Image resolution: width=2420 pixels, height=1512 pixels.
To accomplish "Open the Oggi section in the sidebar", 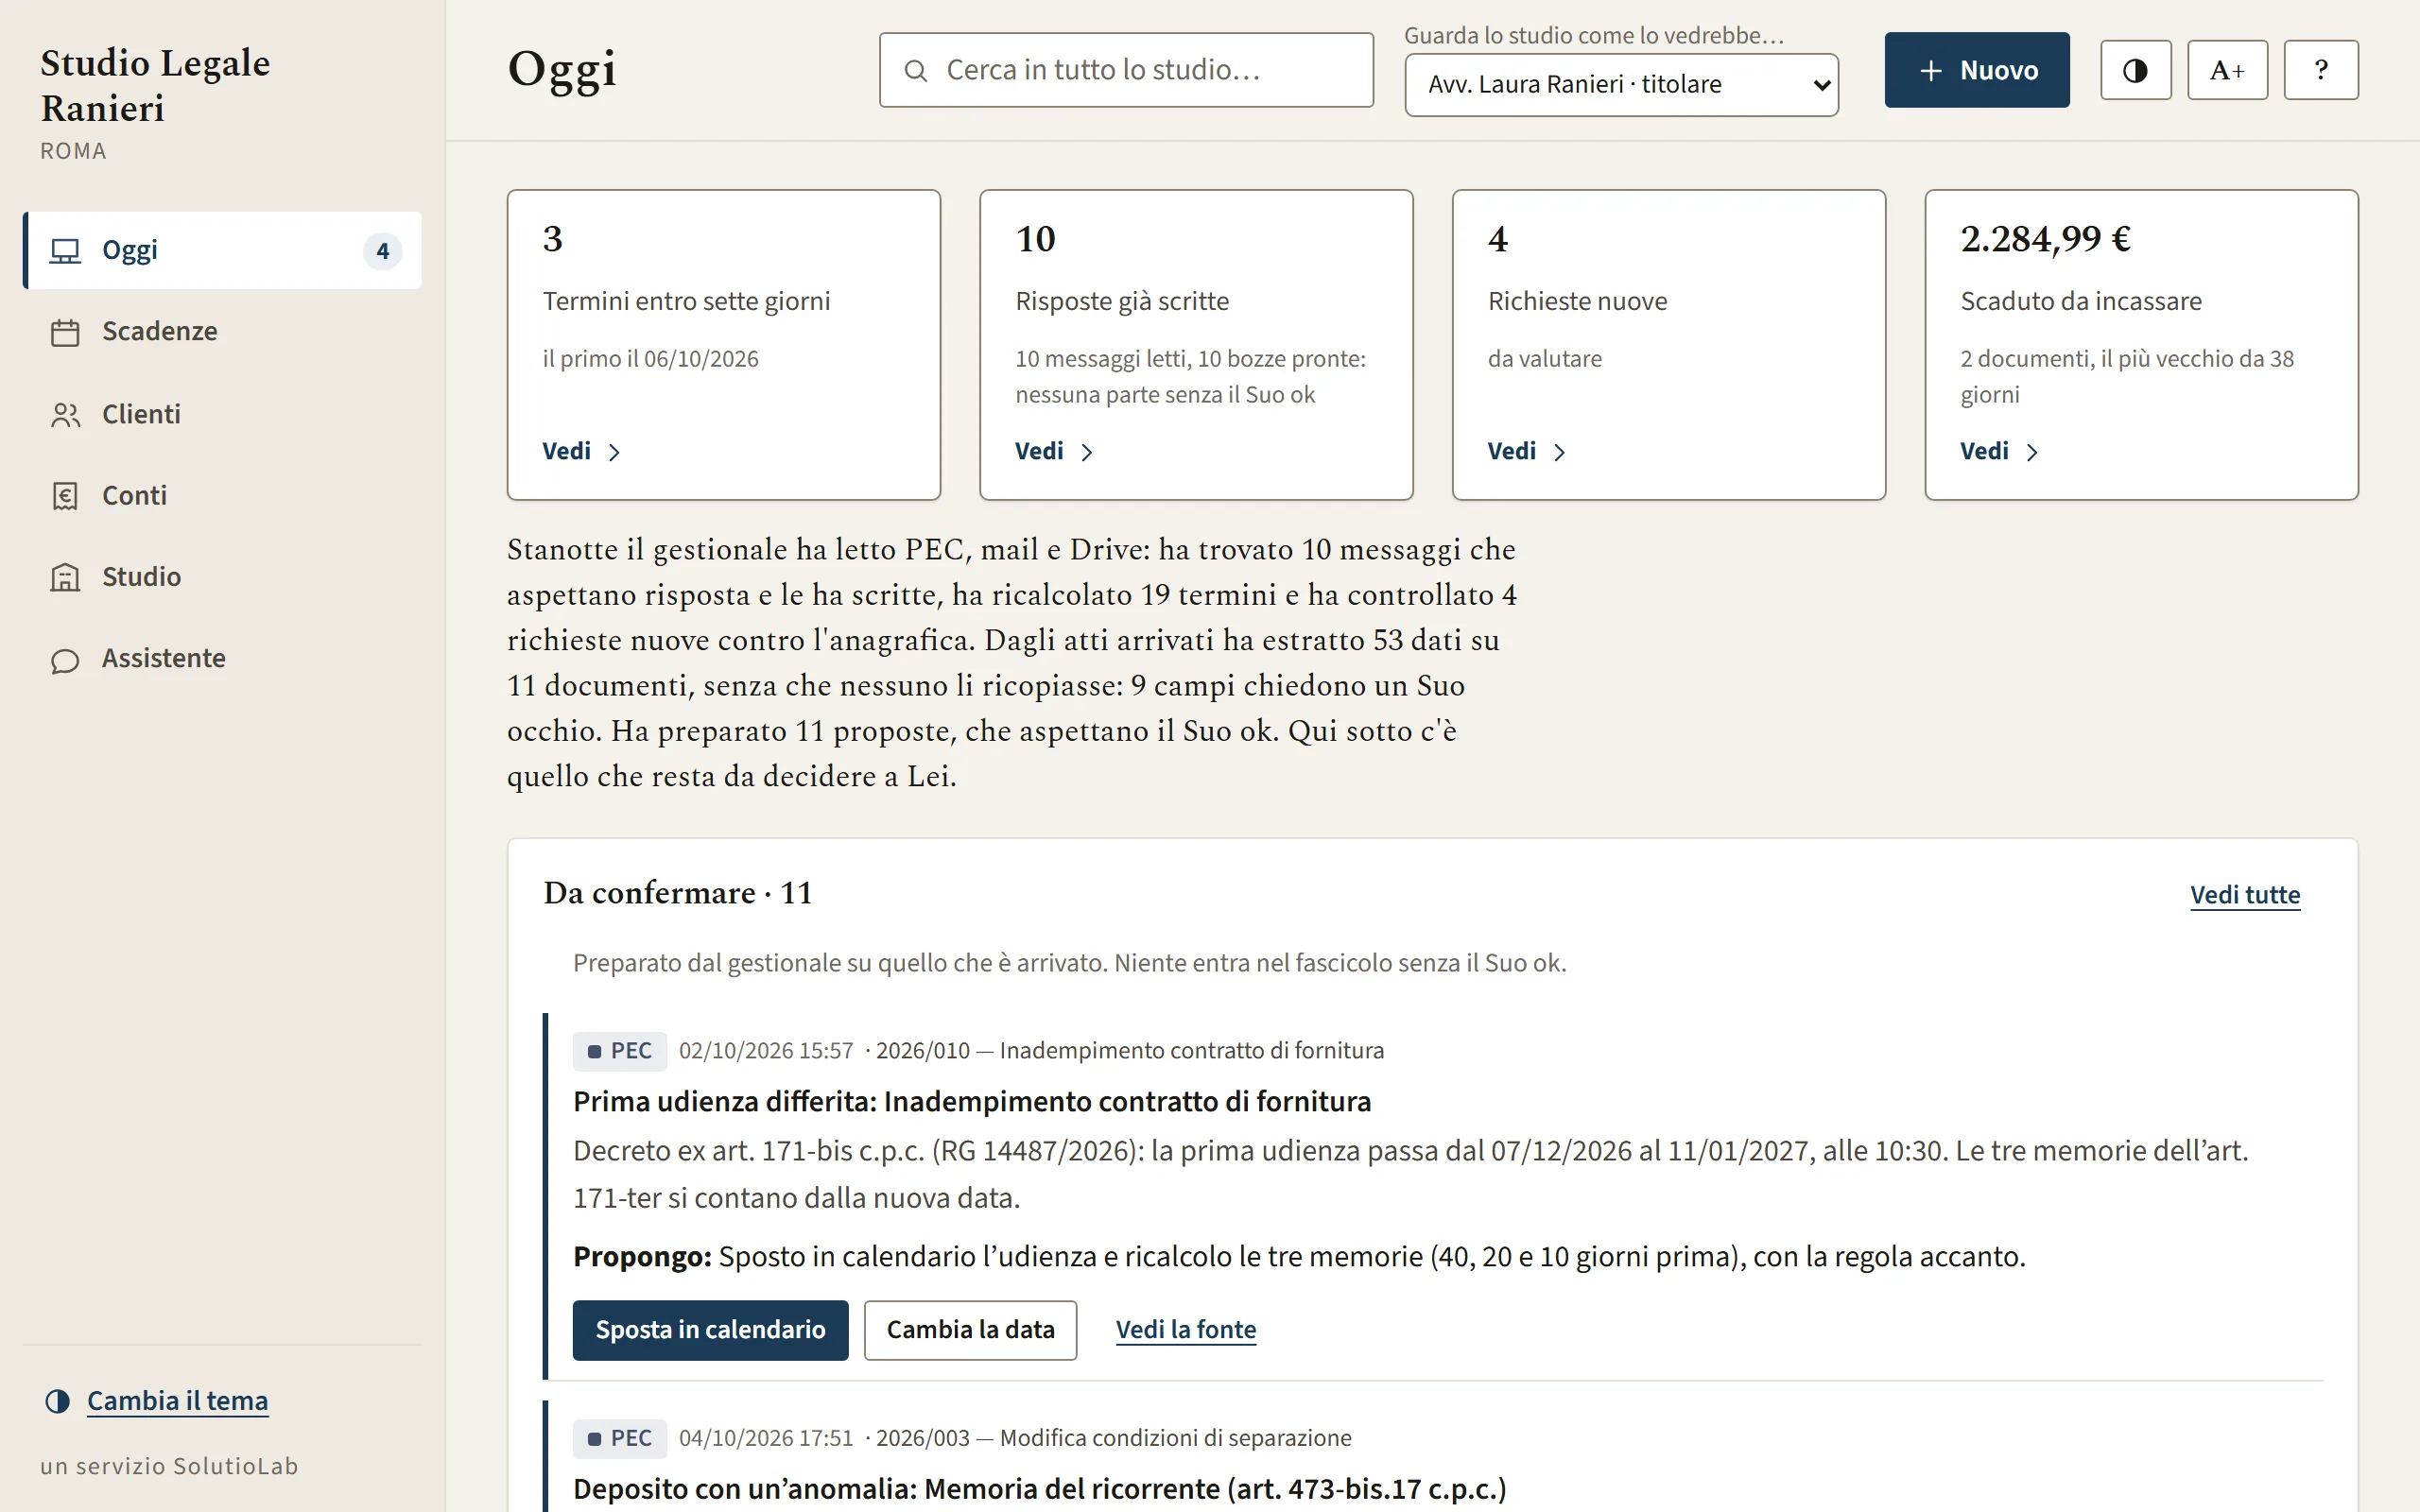I will coord(222,250).
